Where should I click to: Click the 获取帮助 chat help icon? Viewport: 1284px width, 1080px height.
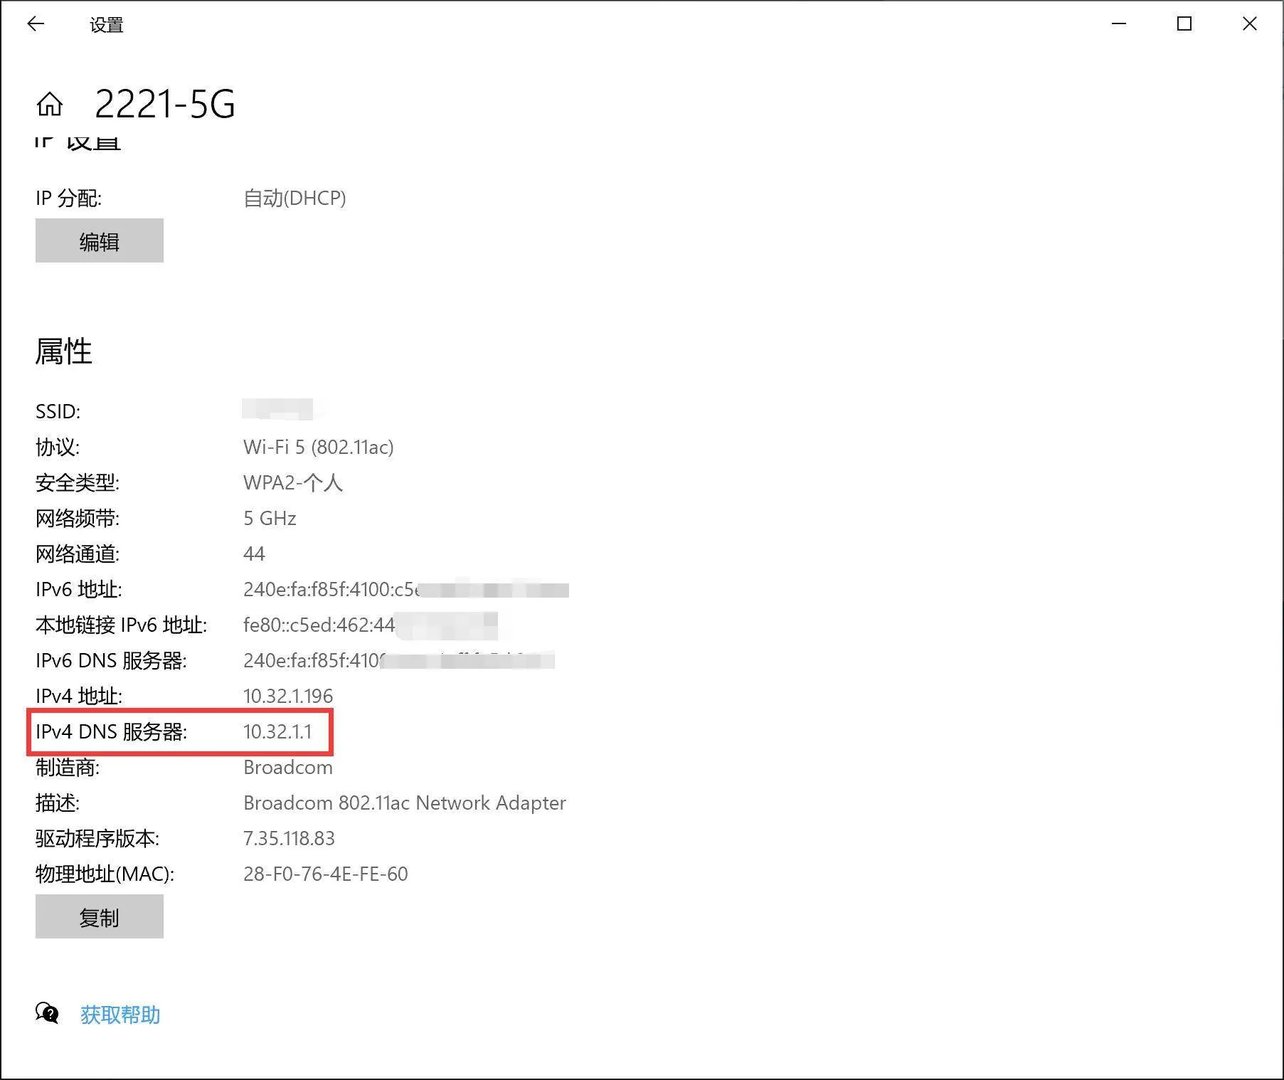click(x=46, y=1013)
